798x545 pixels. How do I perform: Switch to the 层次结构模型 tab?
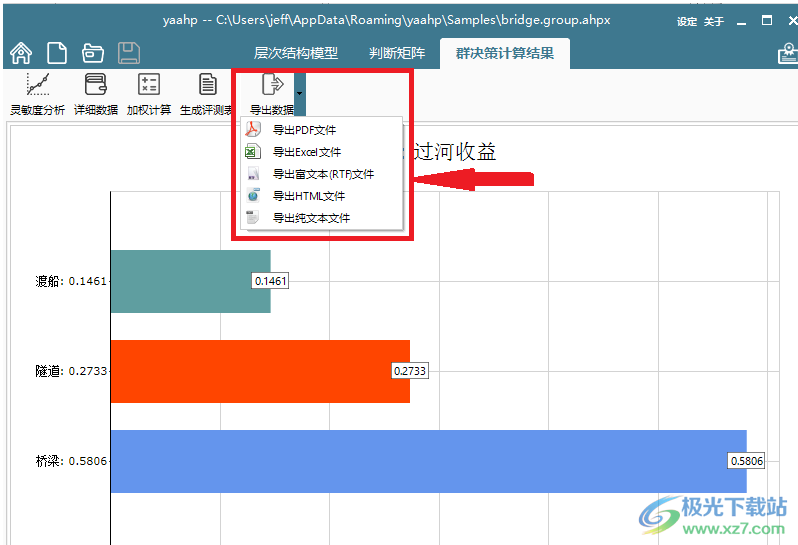pos(296,53)
